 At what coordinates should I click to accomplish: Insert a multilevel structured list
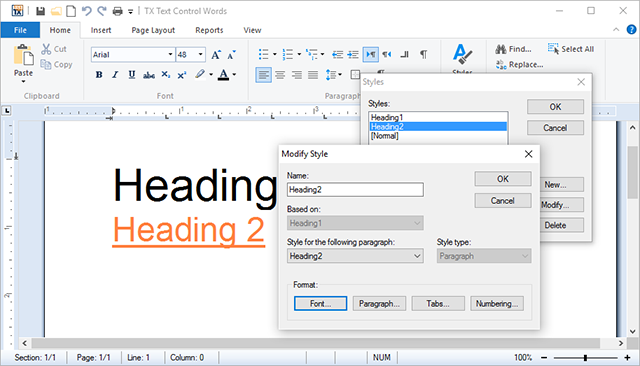coord(312,54)
